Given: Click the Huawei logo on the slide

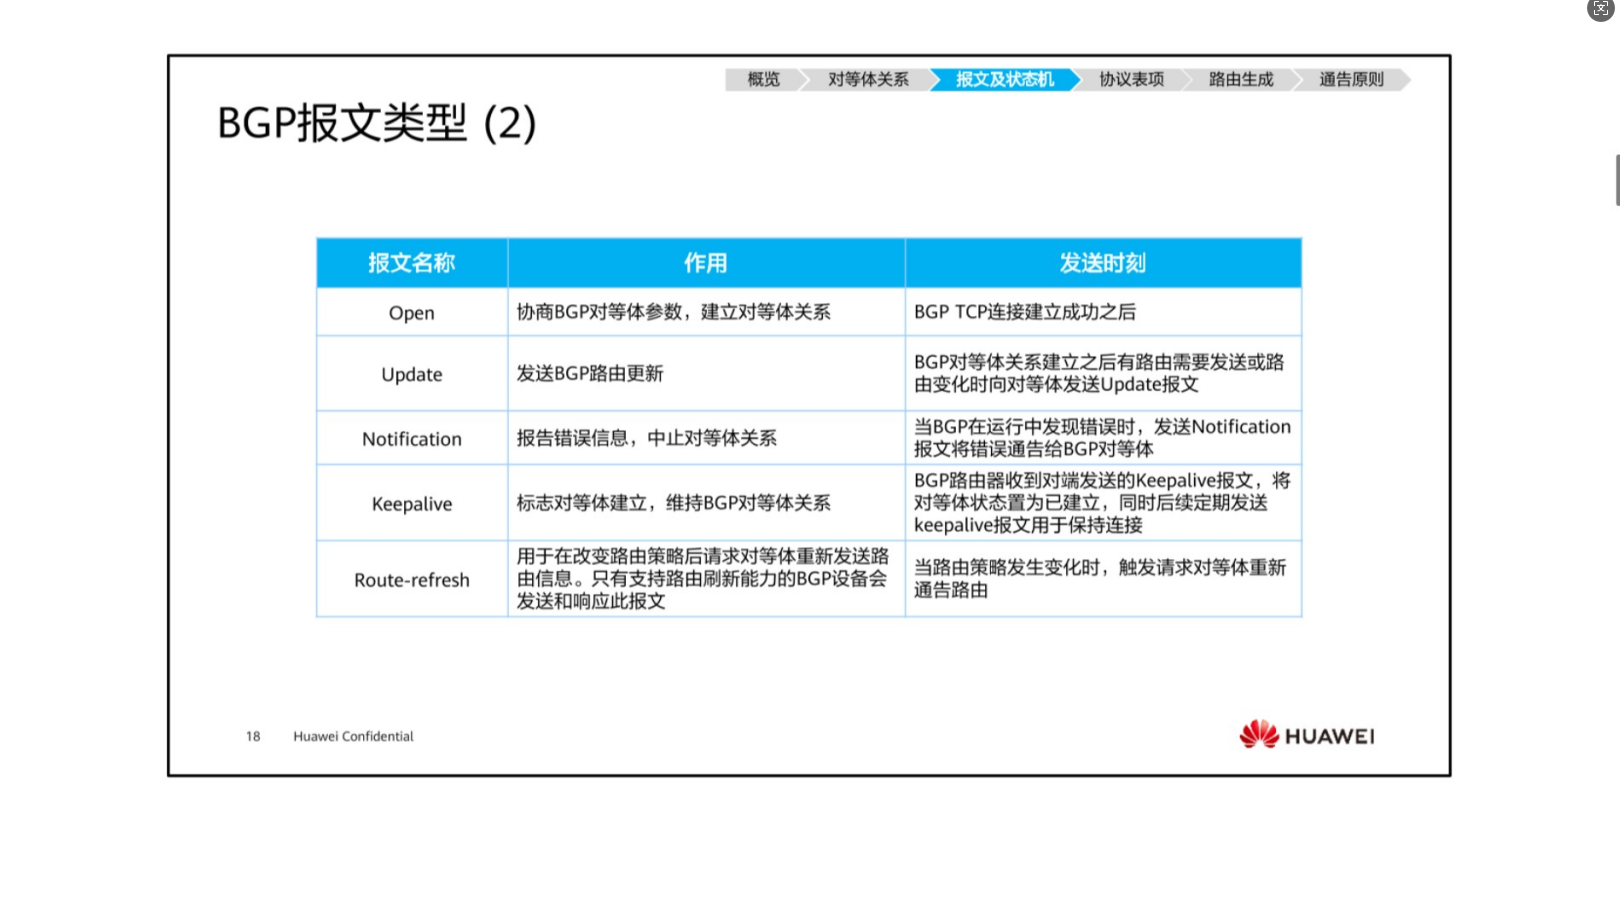Looking at the screenshot, I should [1307, 735].
